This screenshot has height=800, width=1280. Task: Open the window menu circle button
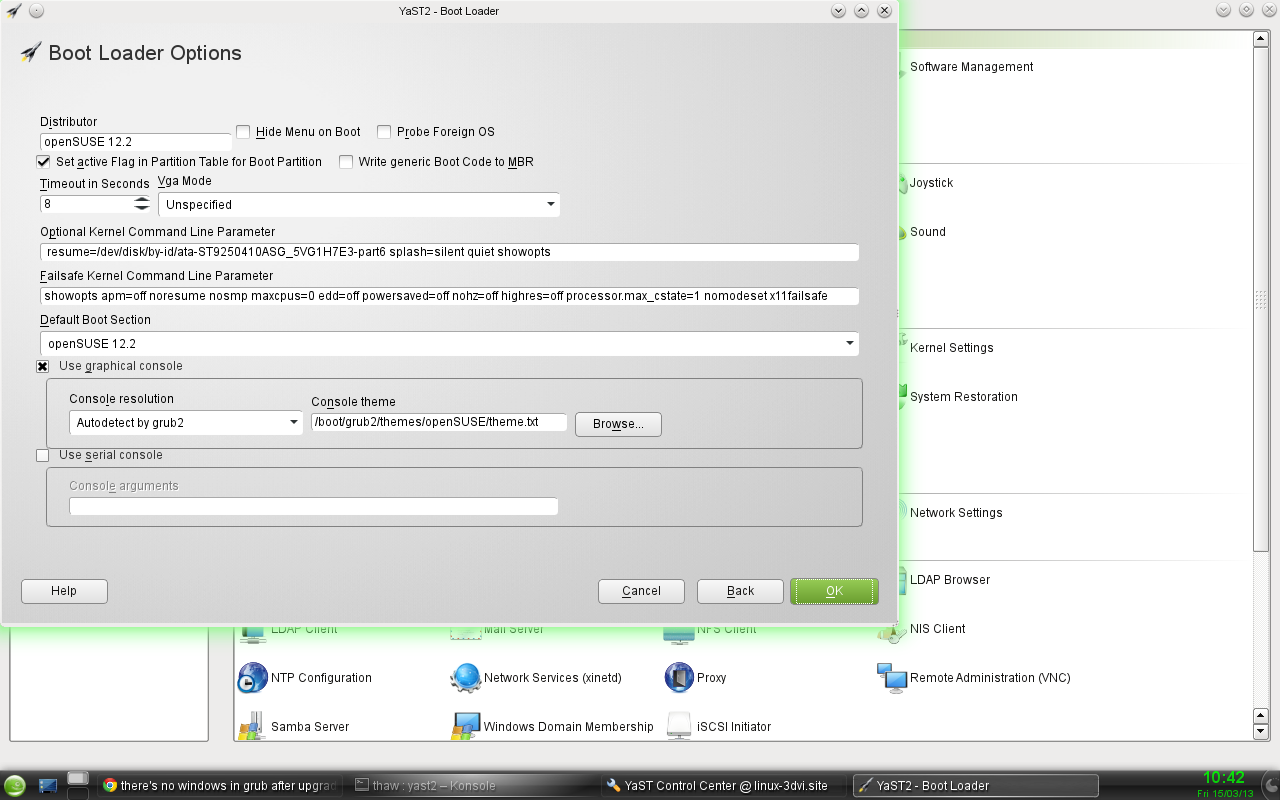tap(36, 11)
